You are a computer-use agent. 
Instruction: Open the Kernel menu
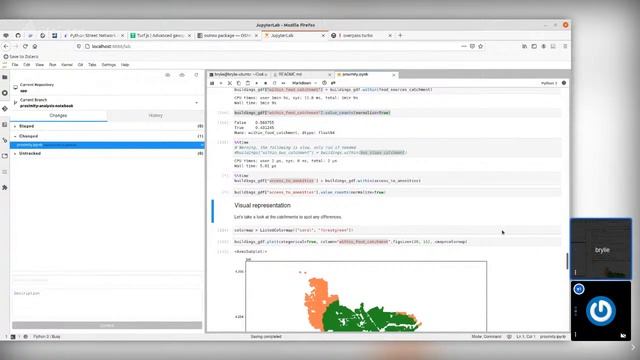(67, 65)
